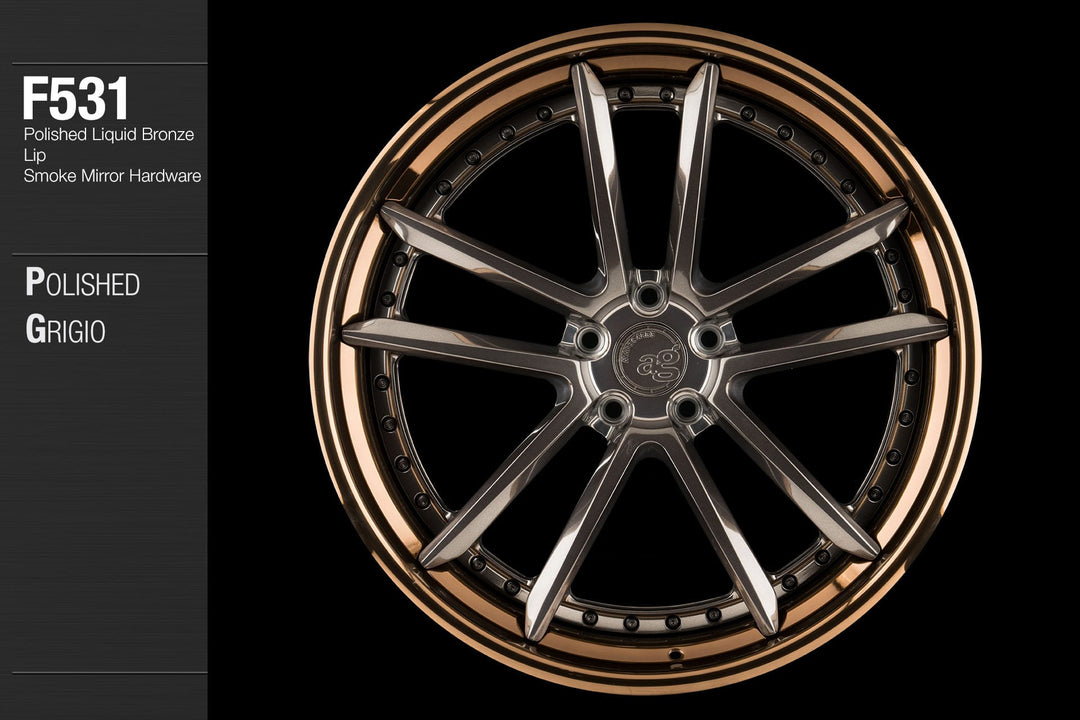Click the lower-left lug hole
Screen dimensions: 1080x720
point(612,408)
